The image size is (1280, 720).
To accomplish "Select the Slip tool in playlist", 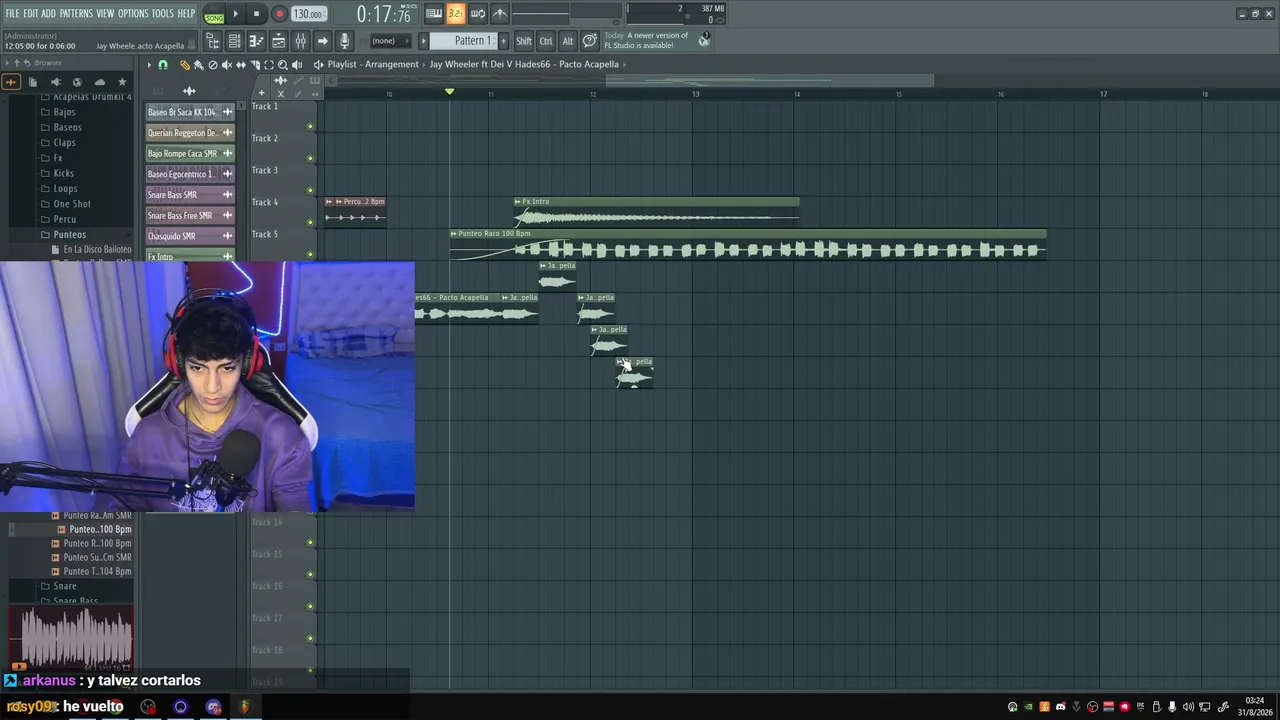I will [240, 65].
